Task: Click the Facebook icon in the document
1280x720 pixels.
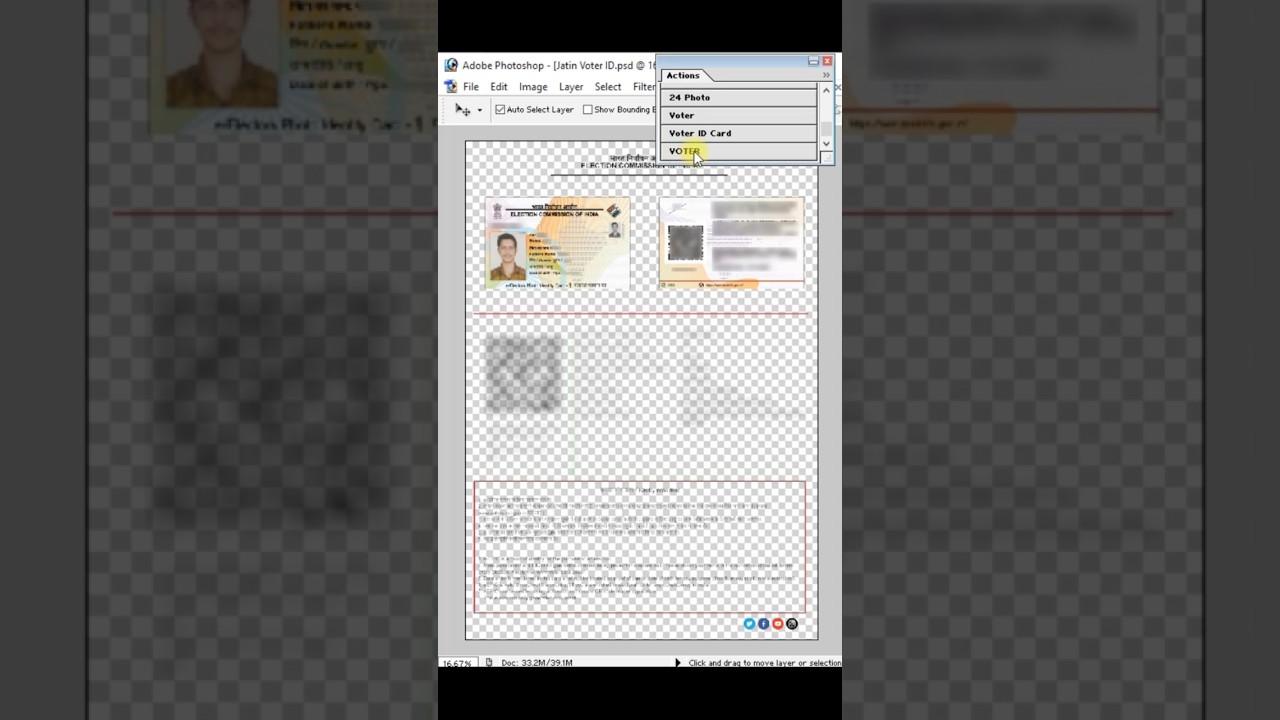Action: tap(763, 624)
